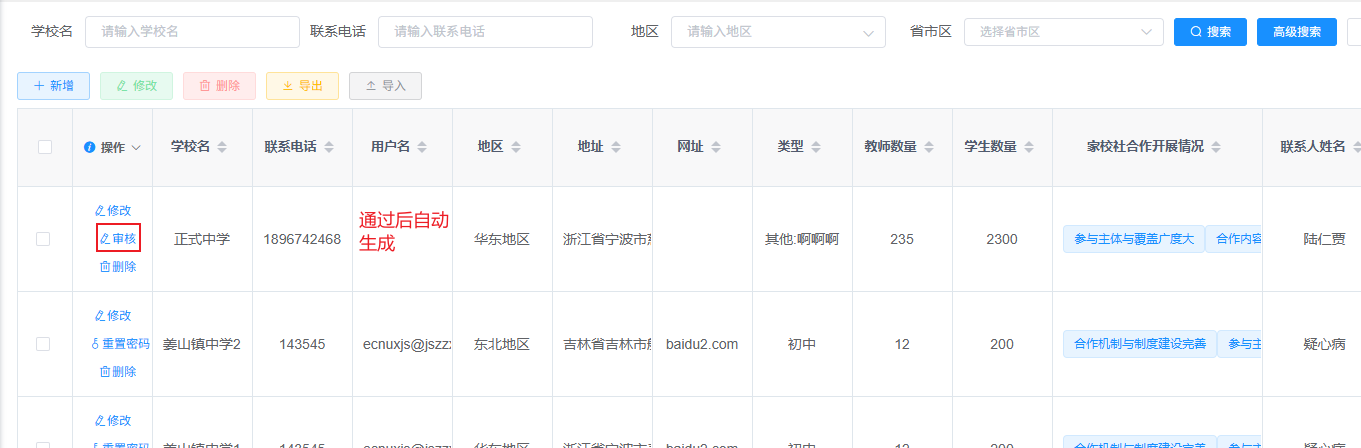1361x448 pixels.
Task: Click sort icon beside 学校名 column header
Action: pos(222,147)
